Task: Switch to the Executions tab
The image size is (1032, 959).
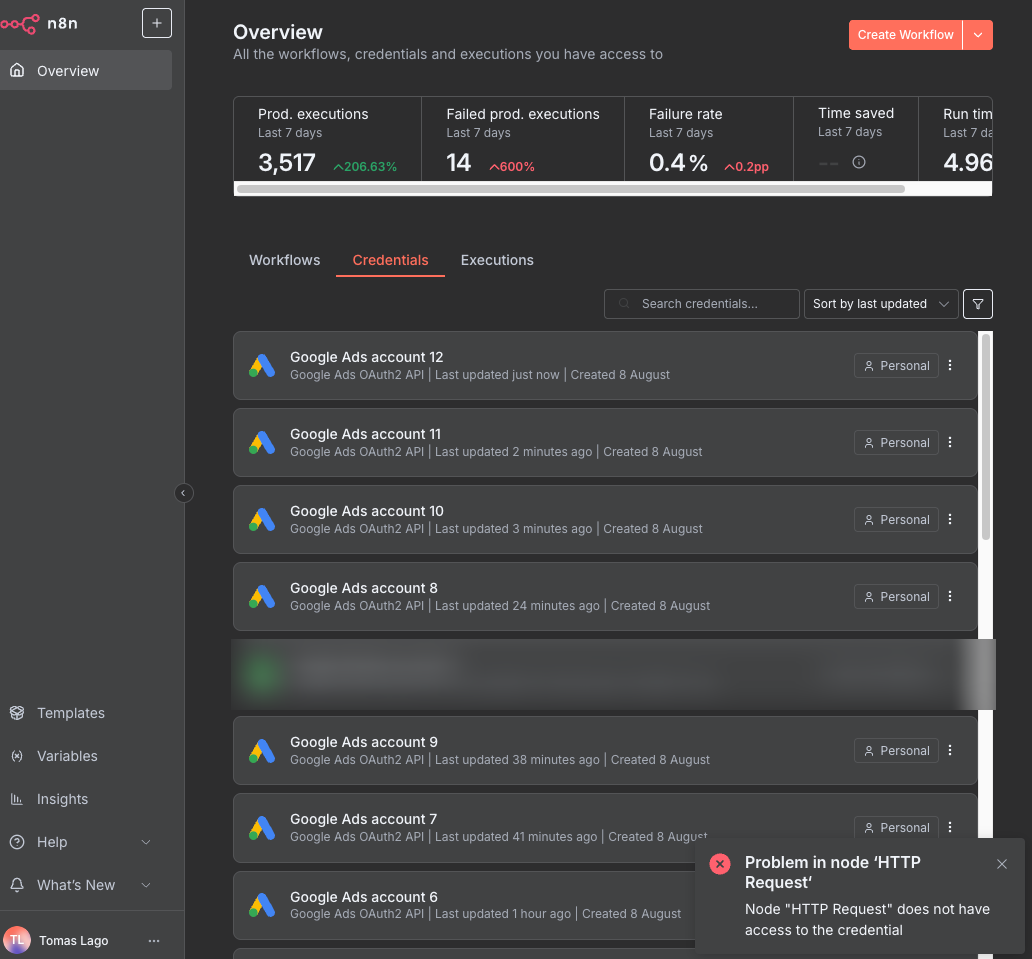Action: 497,260
